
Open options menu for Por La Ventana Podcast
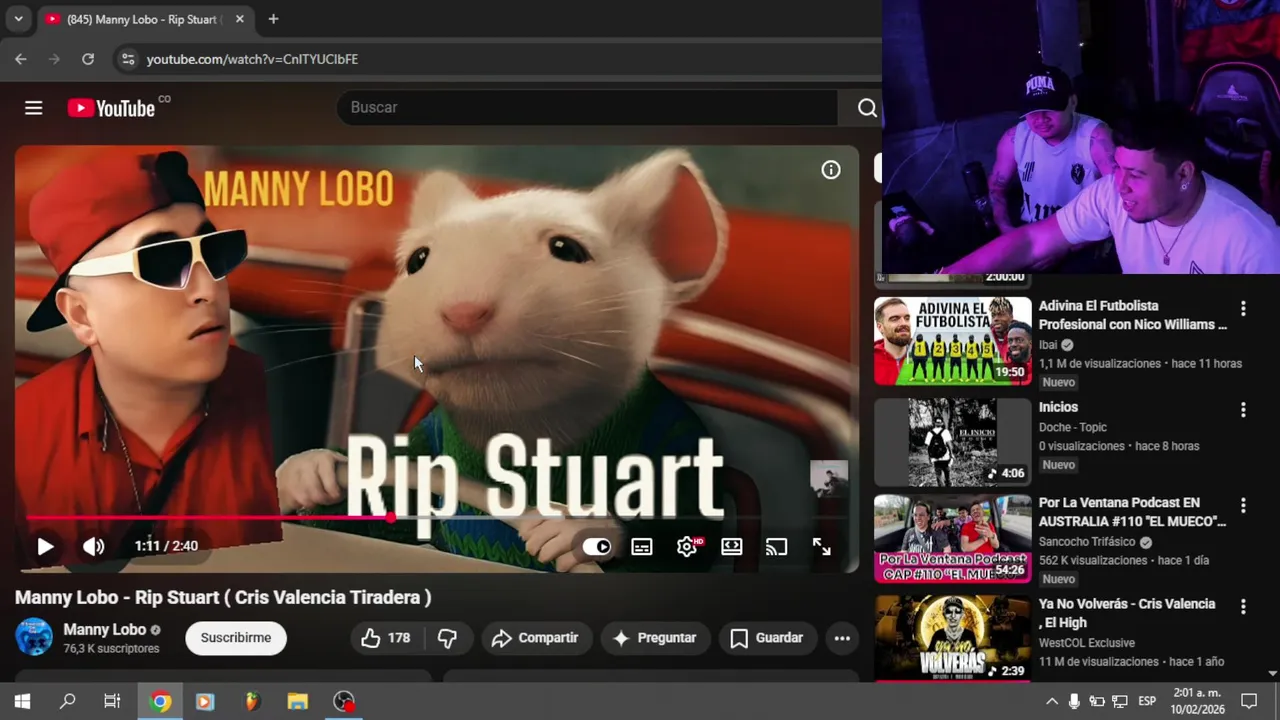pyautogui.click(x=1243, y=505)
